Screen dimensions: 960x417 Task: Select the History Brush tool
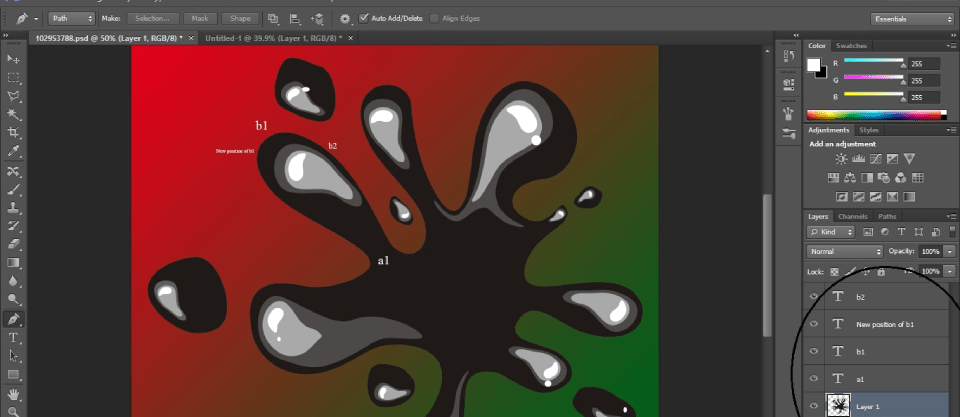(13, 227)
